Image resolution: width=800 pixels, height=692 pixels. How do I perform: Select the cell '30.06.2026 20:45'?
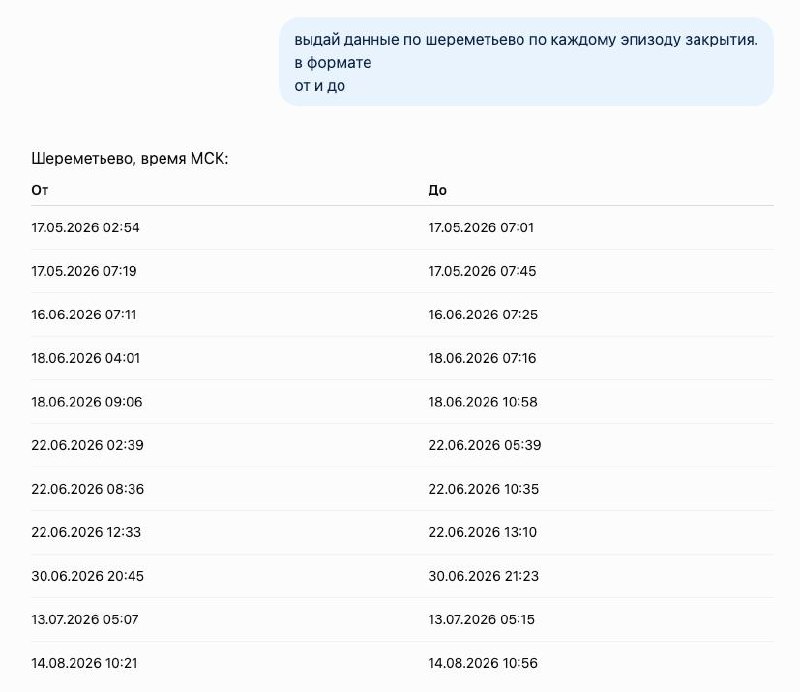[88, 576]
